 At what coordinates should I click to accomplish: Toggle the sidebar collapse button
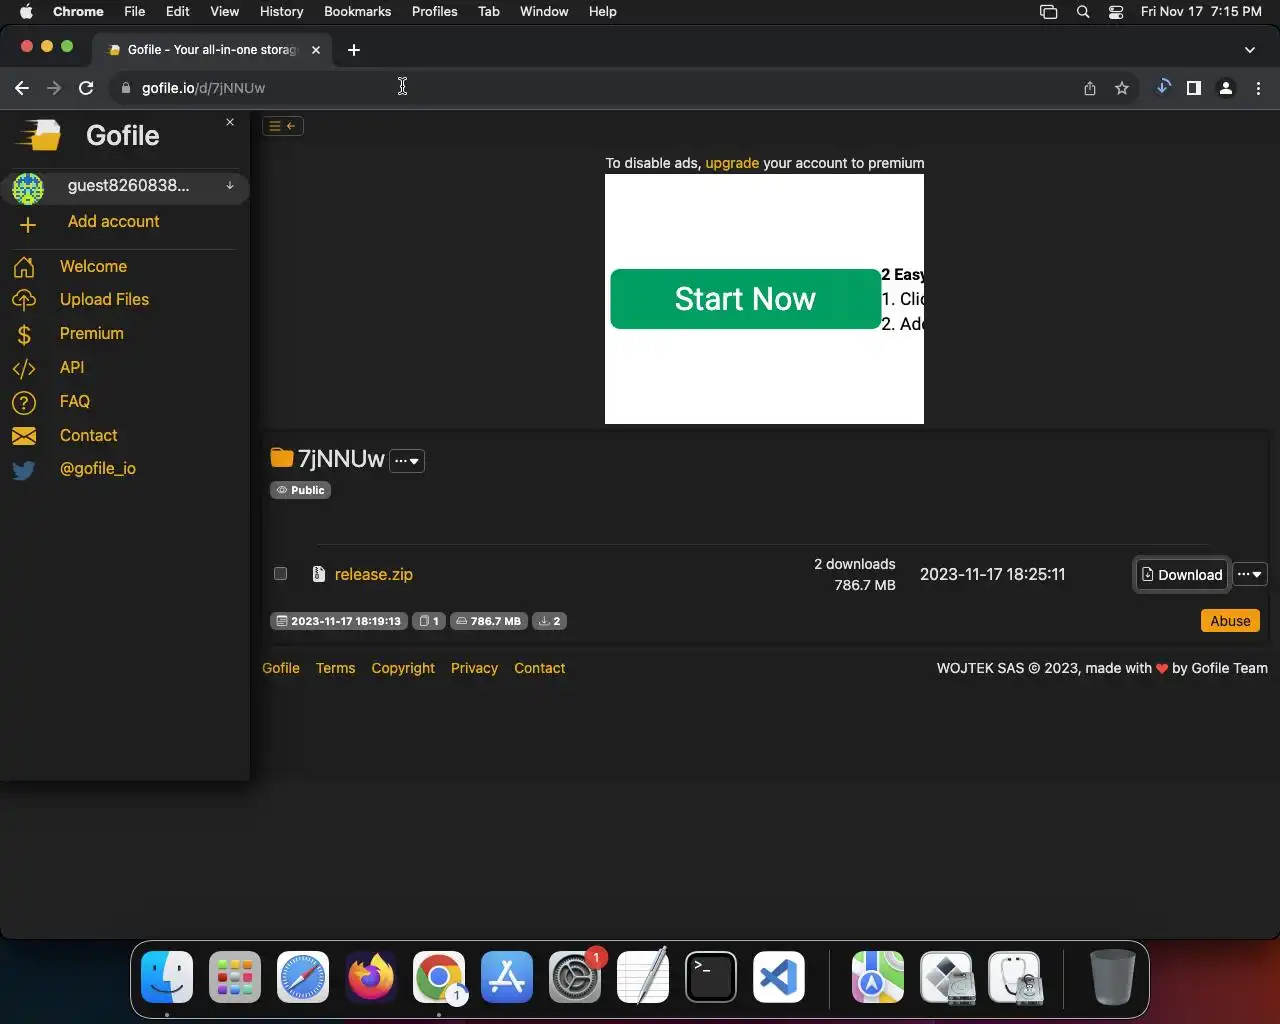pos(283,126)
